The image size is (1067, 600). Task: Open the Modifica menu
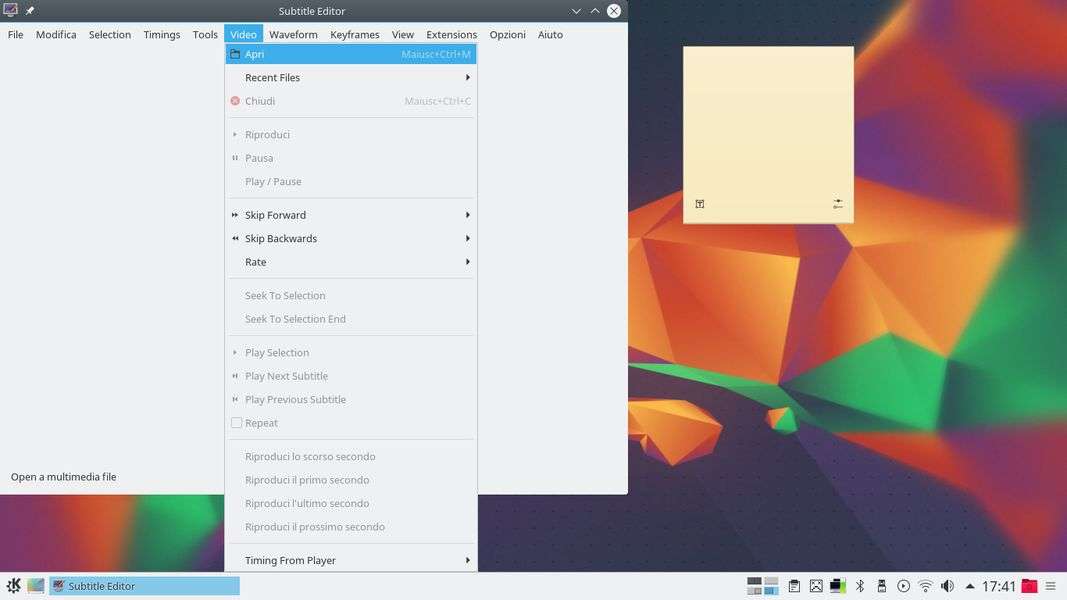tap(56, 34)
